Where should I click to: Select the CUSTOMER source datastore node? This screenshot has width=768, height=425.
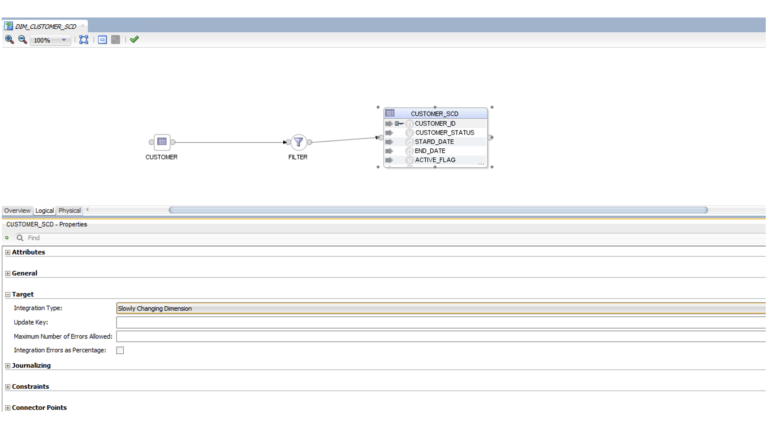pyautogui.click(x=161, y=142)
